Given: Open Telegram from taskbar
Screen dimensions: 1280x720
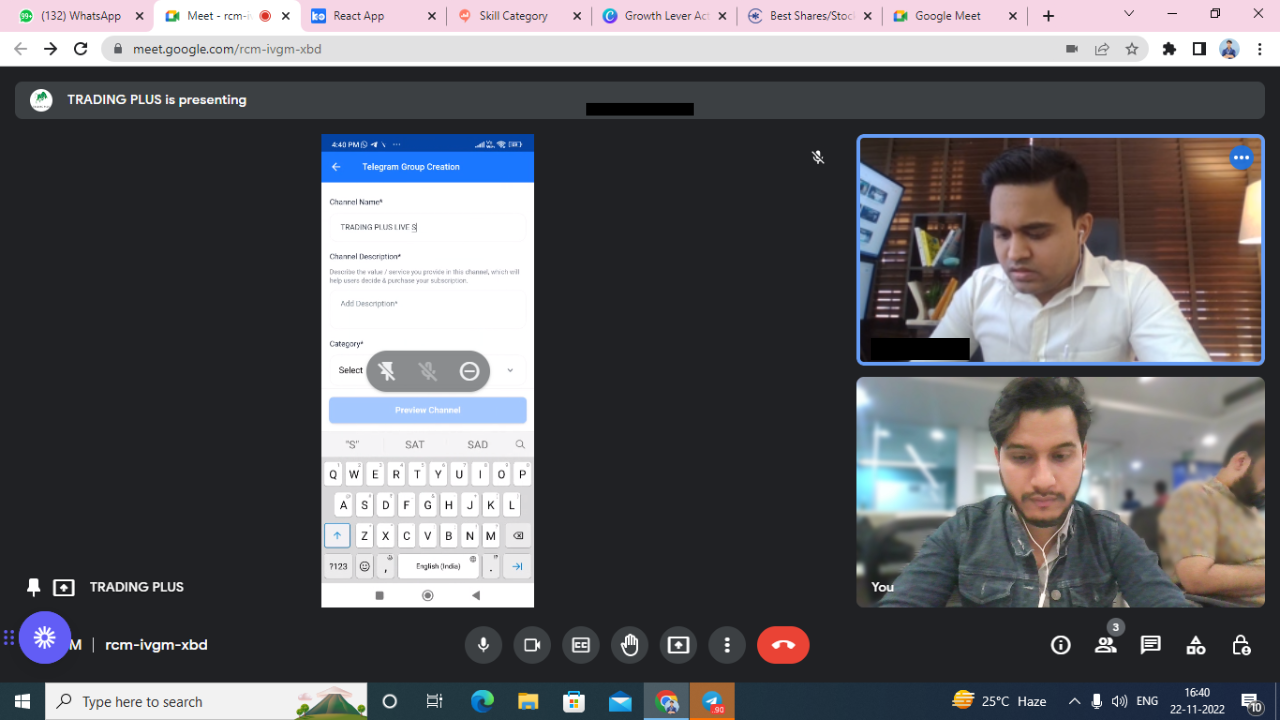Looking at the screenshot, I should (x=713, y=702).
